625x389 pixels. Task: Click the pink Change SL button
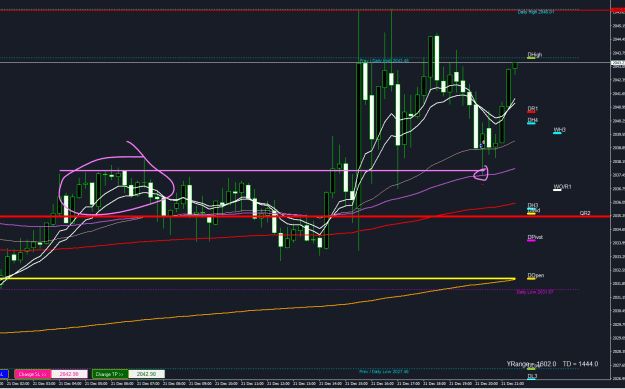click(x=33, y=374)
